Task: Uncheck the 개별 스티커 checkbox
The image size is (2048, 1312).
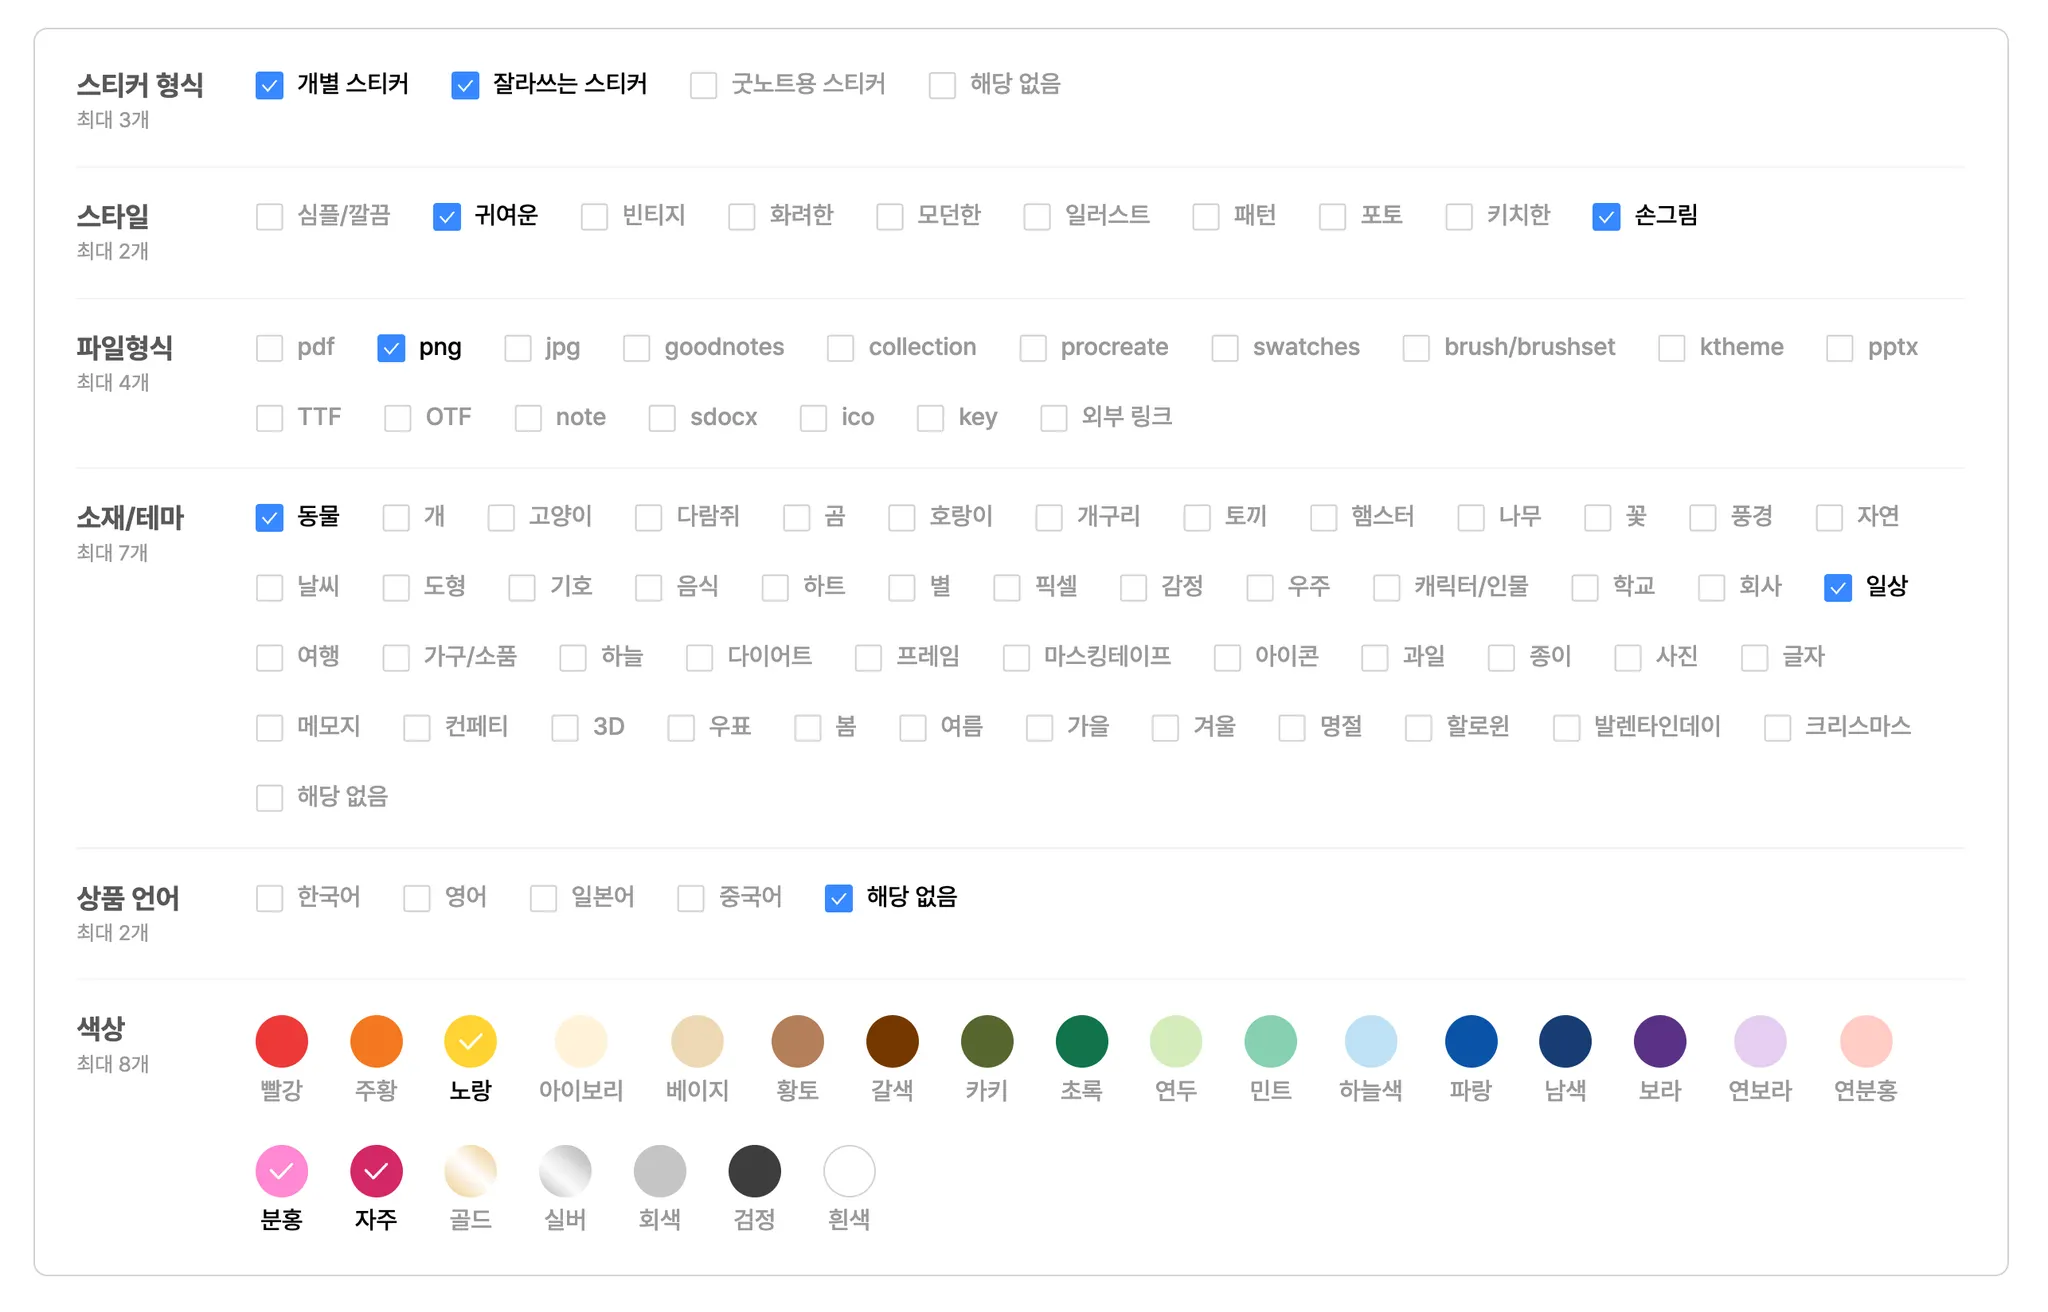Action: click(269, 85)
